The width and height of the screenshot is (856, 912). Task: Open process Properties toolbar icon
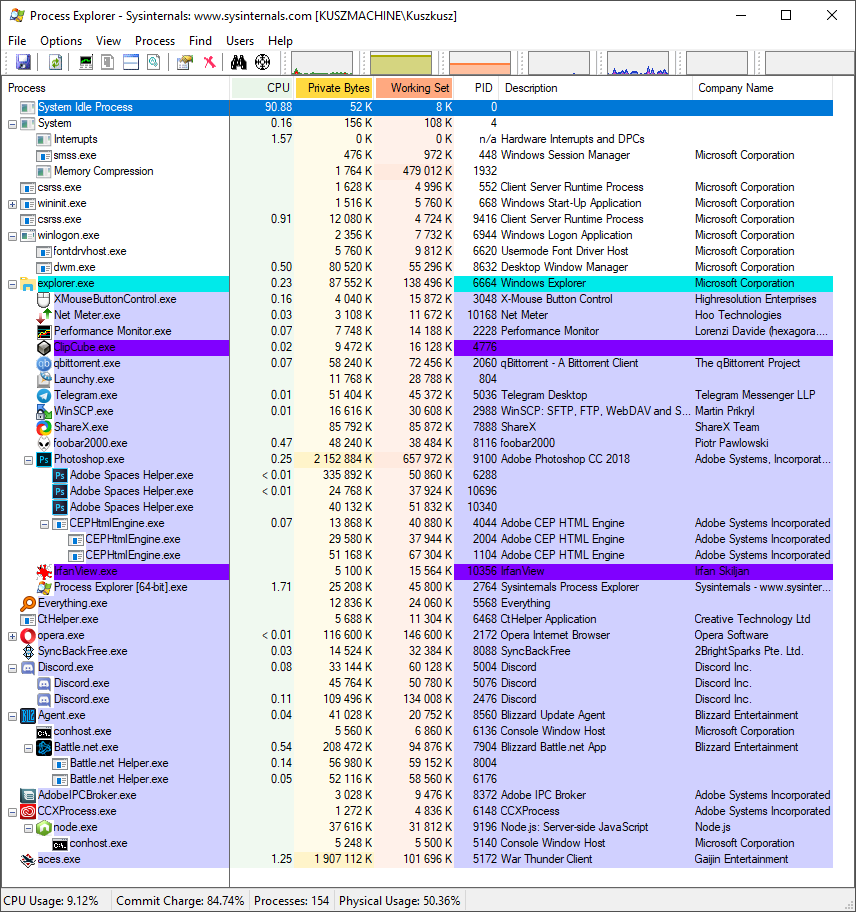point(185,62)
